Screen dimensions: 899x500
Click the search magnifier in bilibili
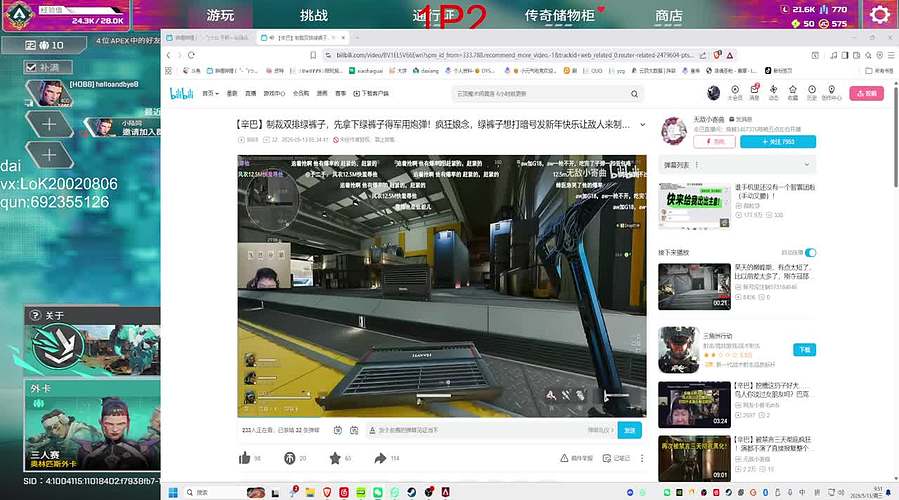coord(634,93)
